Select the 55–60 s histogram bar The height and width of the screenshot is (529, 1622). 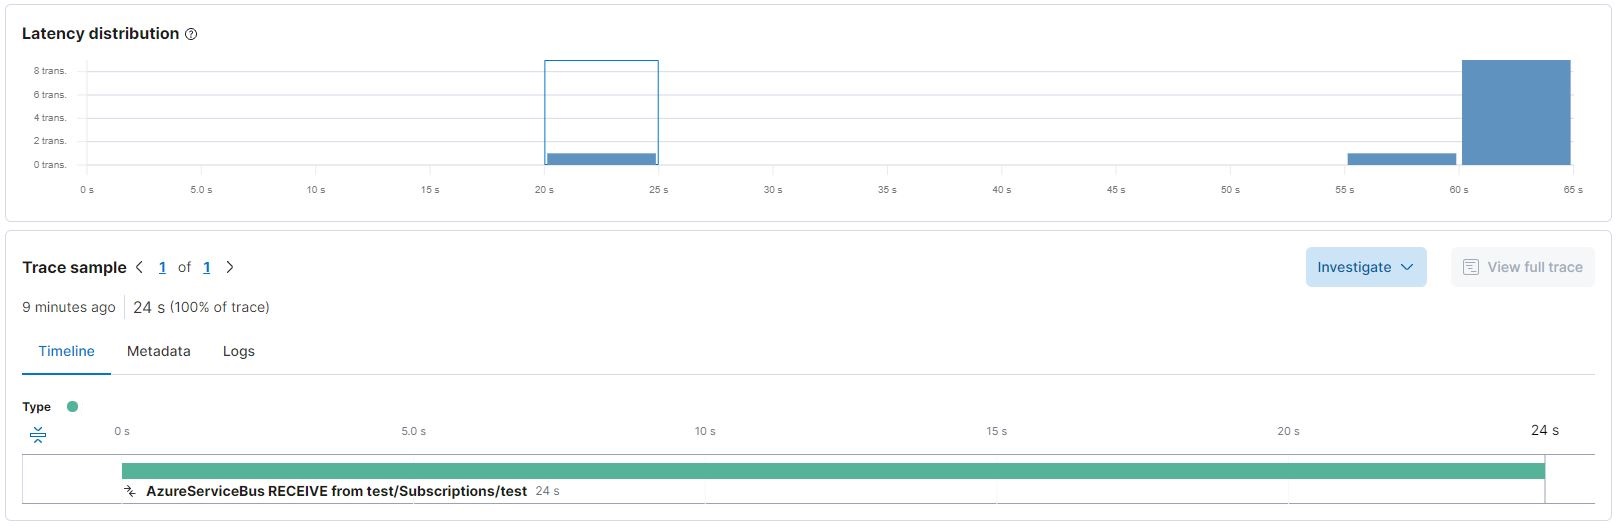point(1401,158)
